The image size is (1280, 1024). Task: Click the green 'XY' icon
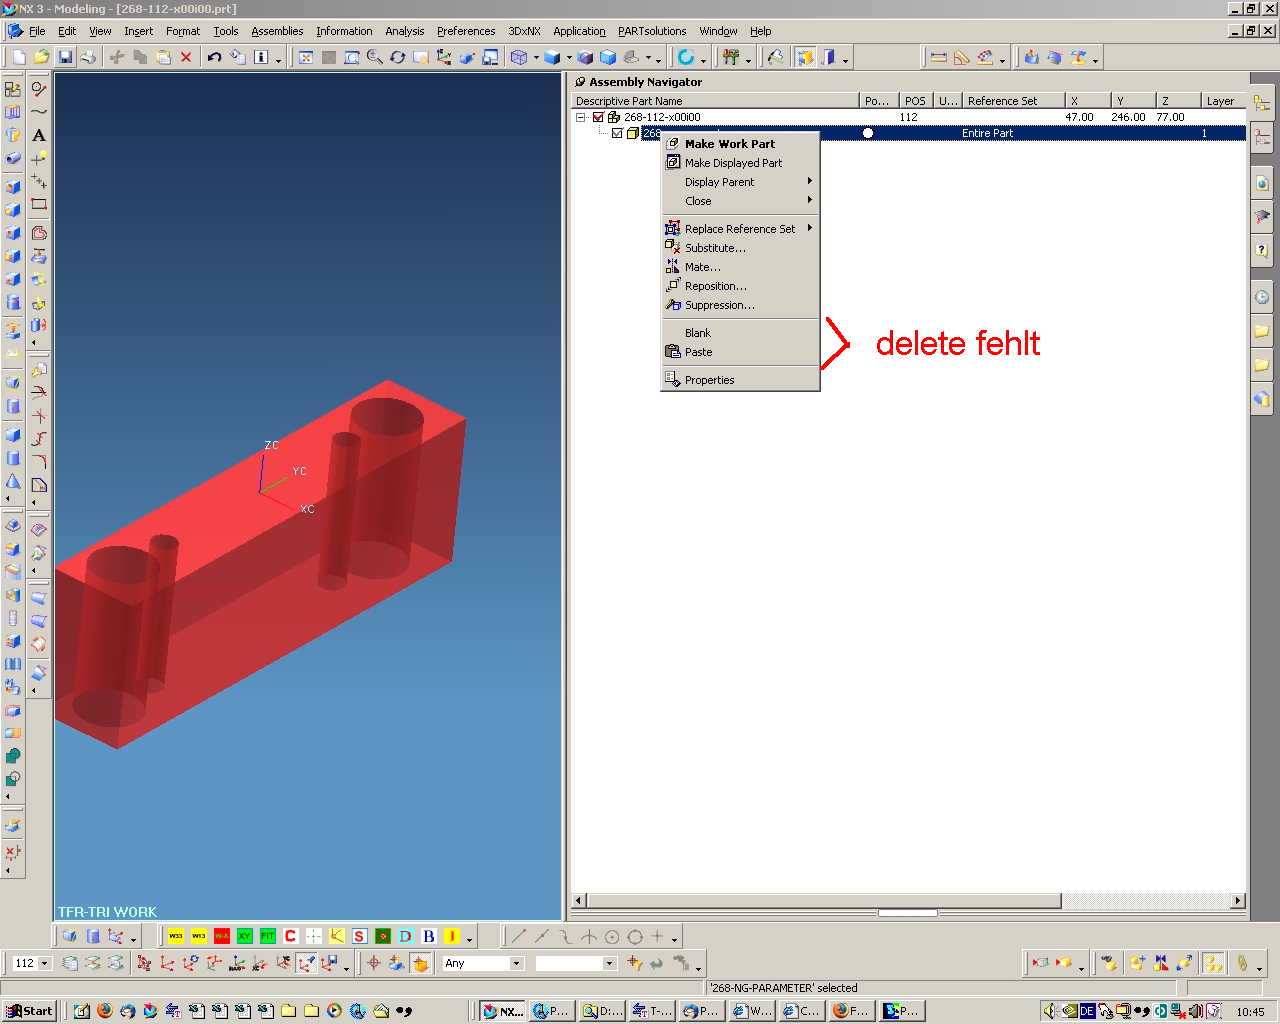(x=245, y=936)
